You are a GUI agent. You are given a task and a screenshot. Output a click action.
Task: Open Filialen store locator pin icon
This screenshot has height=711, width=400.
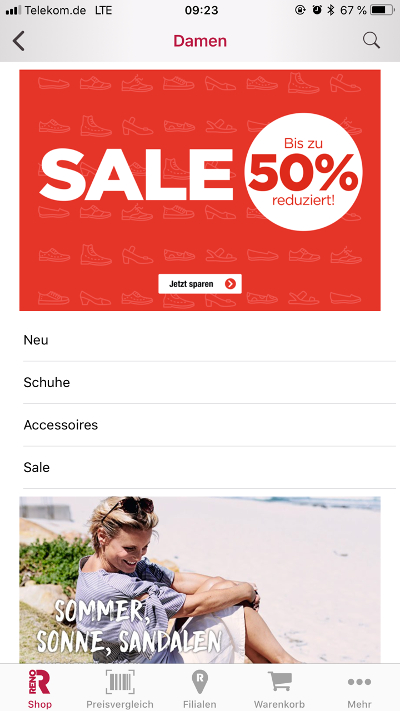200,682
